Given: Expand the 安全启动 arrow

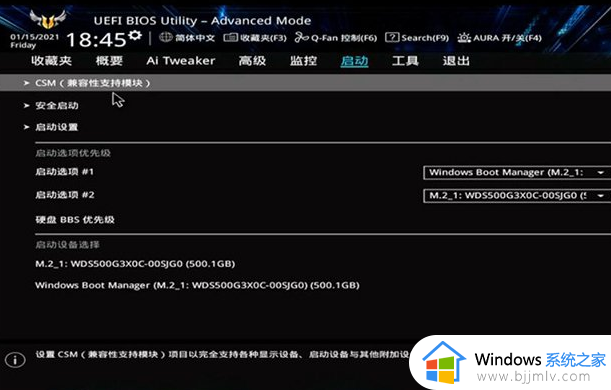Looking at the screenshot, I should 26,106.
